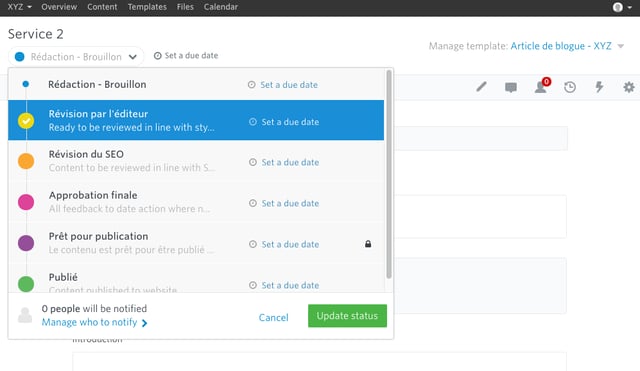Image resolution: width=640 pixels, height=371 pixels.
Task: Select the pink Approbation finale status circle
Action: 26,202
